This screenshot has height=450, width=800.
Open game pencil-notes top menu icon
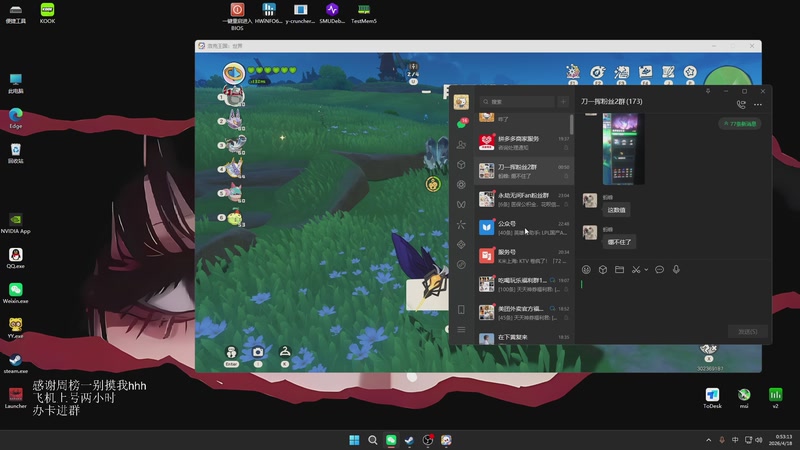(x=668, y=72)
